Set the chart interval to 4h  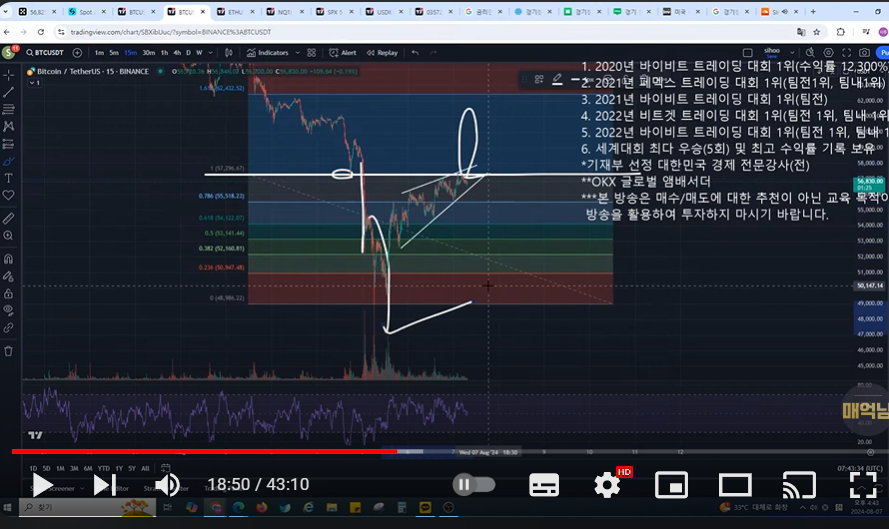[x=177, y=53]
